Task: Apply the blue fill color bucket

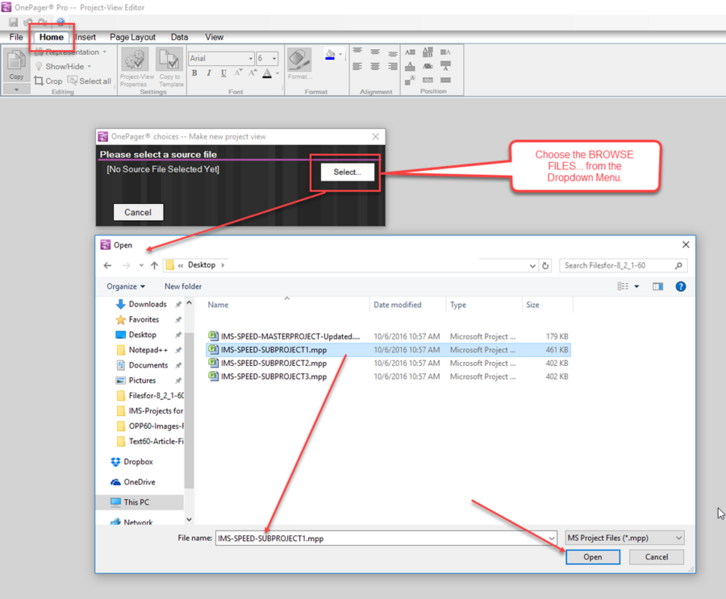Action: point(330,55)
